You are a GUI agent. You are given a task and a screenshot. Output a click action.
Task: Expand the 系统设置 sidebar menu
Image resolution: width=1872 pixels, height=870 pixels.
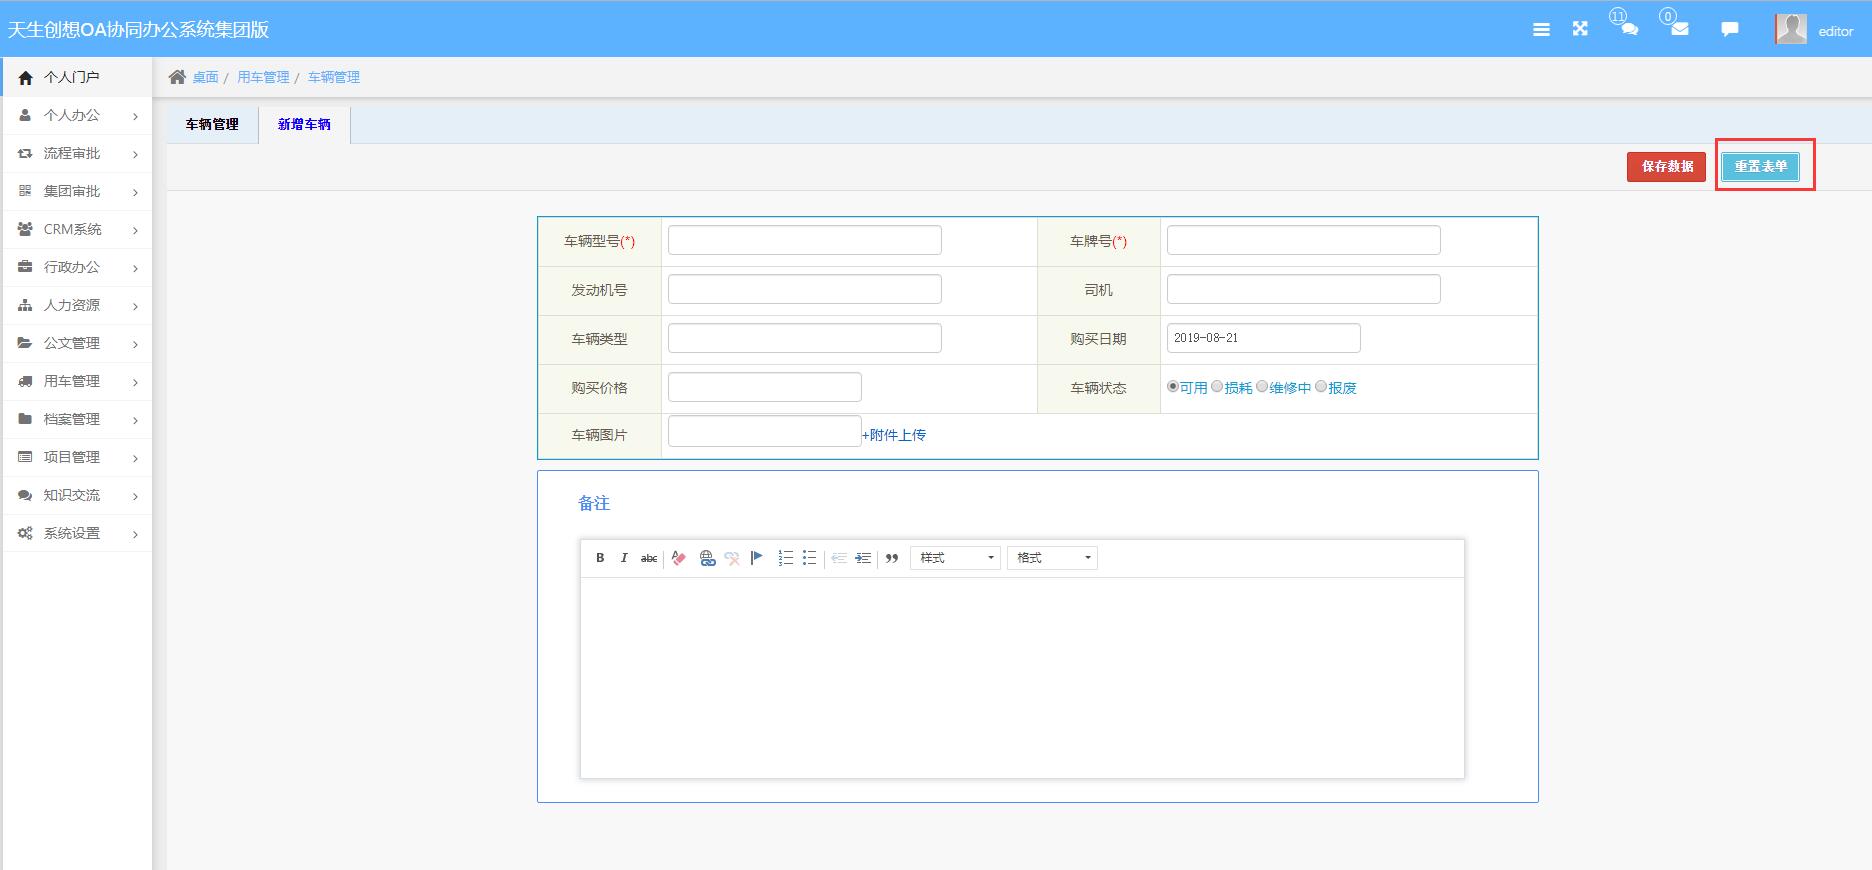coord(77,534)
